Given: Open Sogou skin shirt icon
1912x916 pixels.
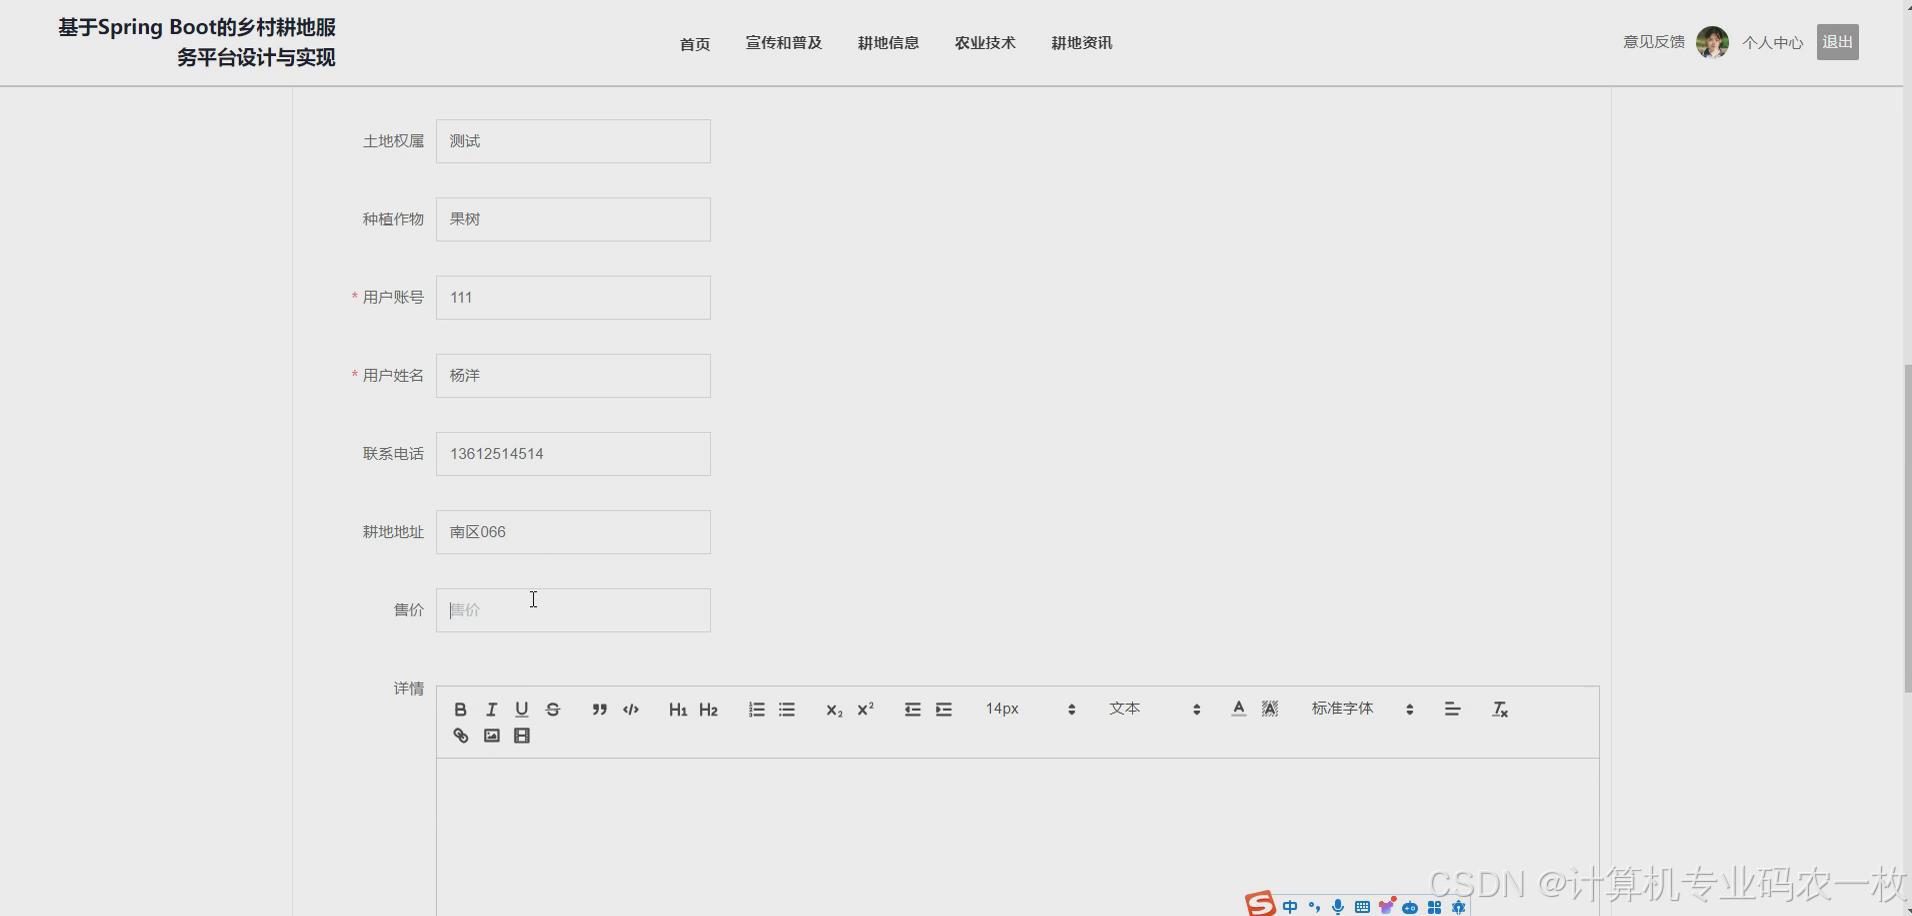Looking at the screenshot, I should tap(1386, 907).
